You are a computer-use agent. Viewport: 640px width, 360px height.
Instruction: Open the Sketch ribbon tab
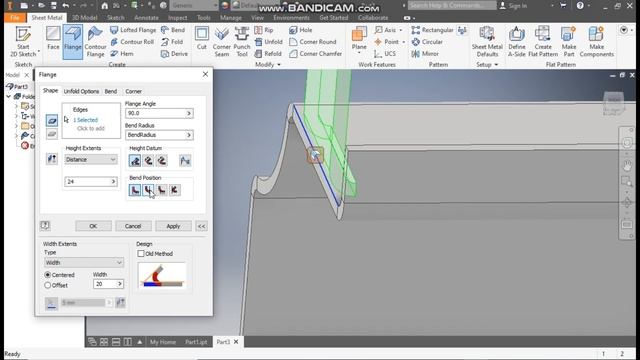(x=116, y=18)
